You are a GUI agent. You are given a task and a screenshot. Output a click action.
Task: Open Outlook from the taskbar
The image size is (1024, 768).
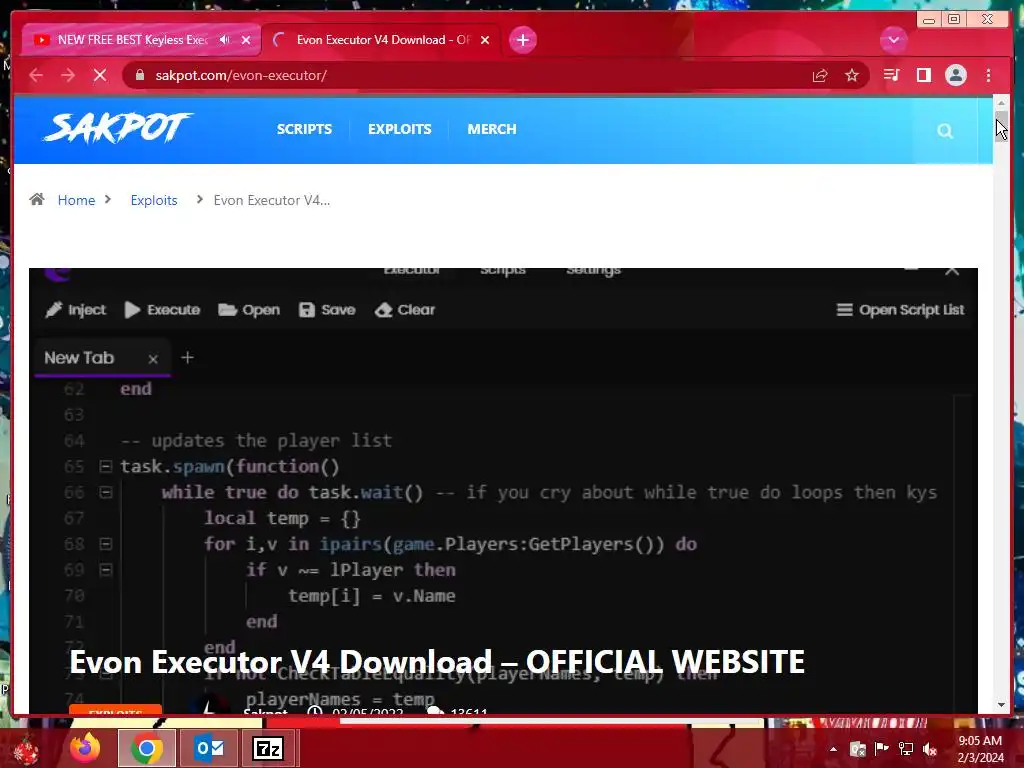(x=209, y=748)
